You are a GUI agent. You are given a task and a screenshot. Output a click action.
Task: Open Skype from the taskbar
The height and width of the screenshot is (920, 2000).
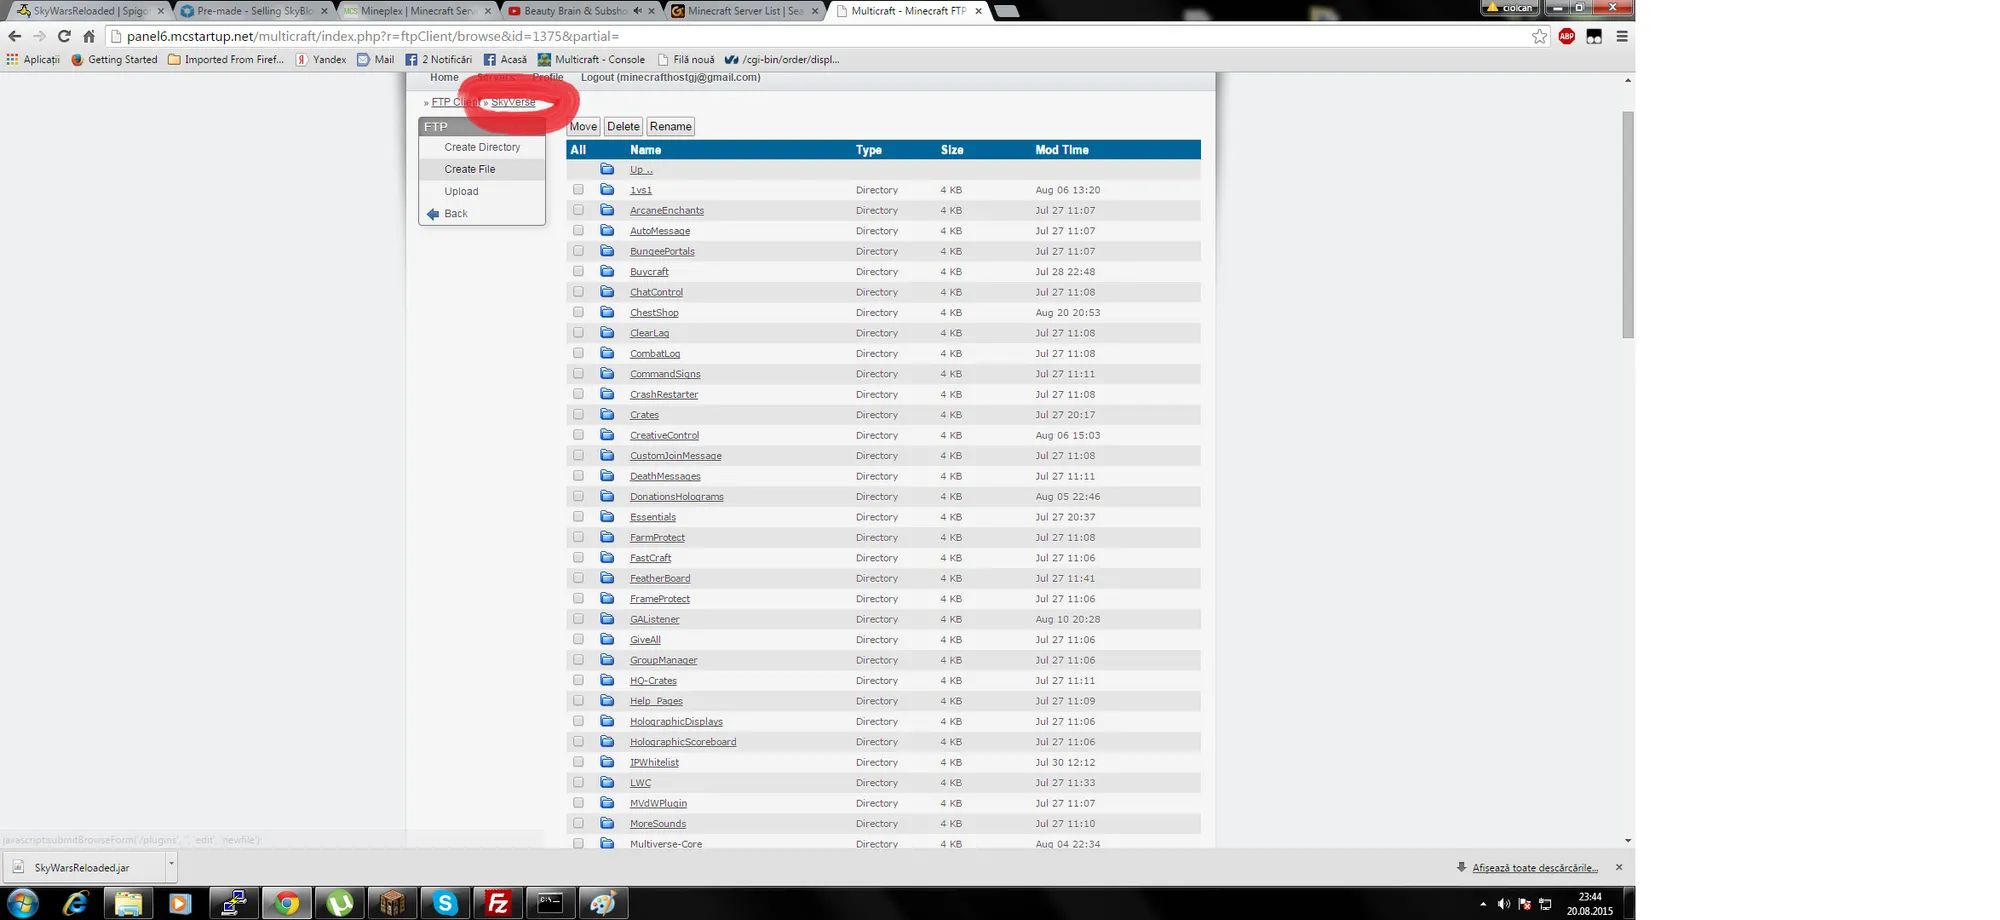[x=445, y=903]
